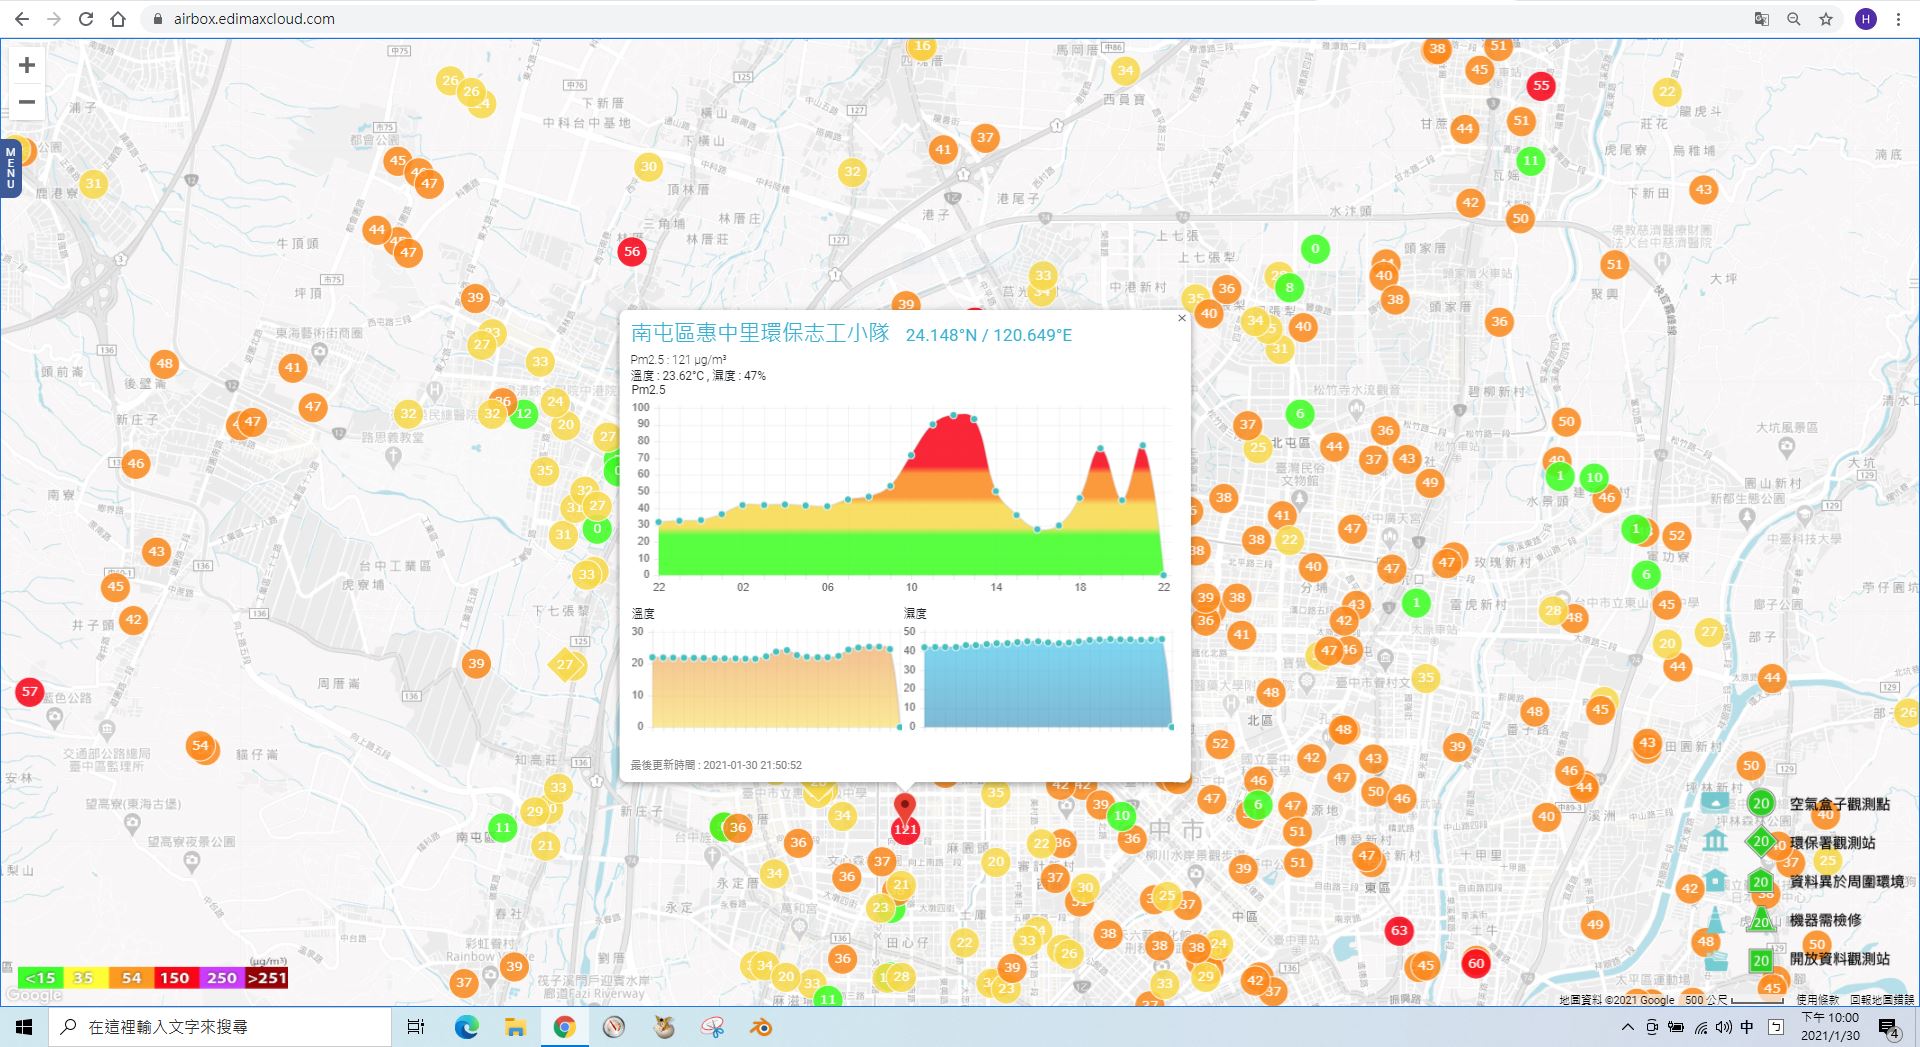Viewport: 1920px width, 1047px height.
Task: Open 使用條款 terms link
Action: (1817, 1000)
